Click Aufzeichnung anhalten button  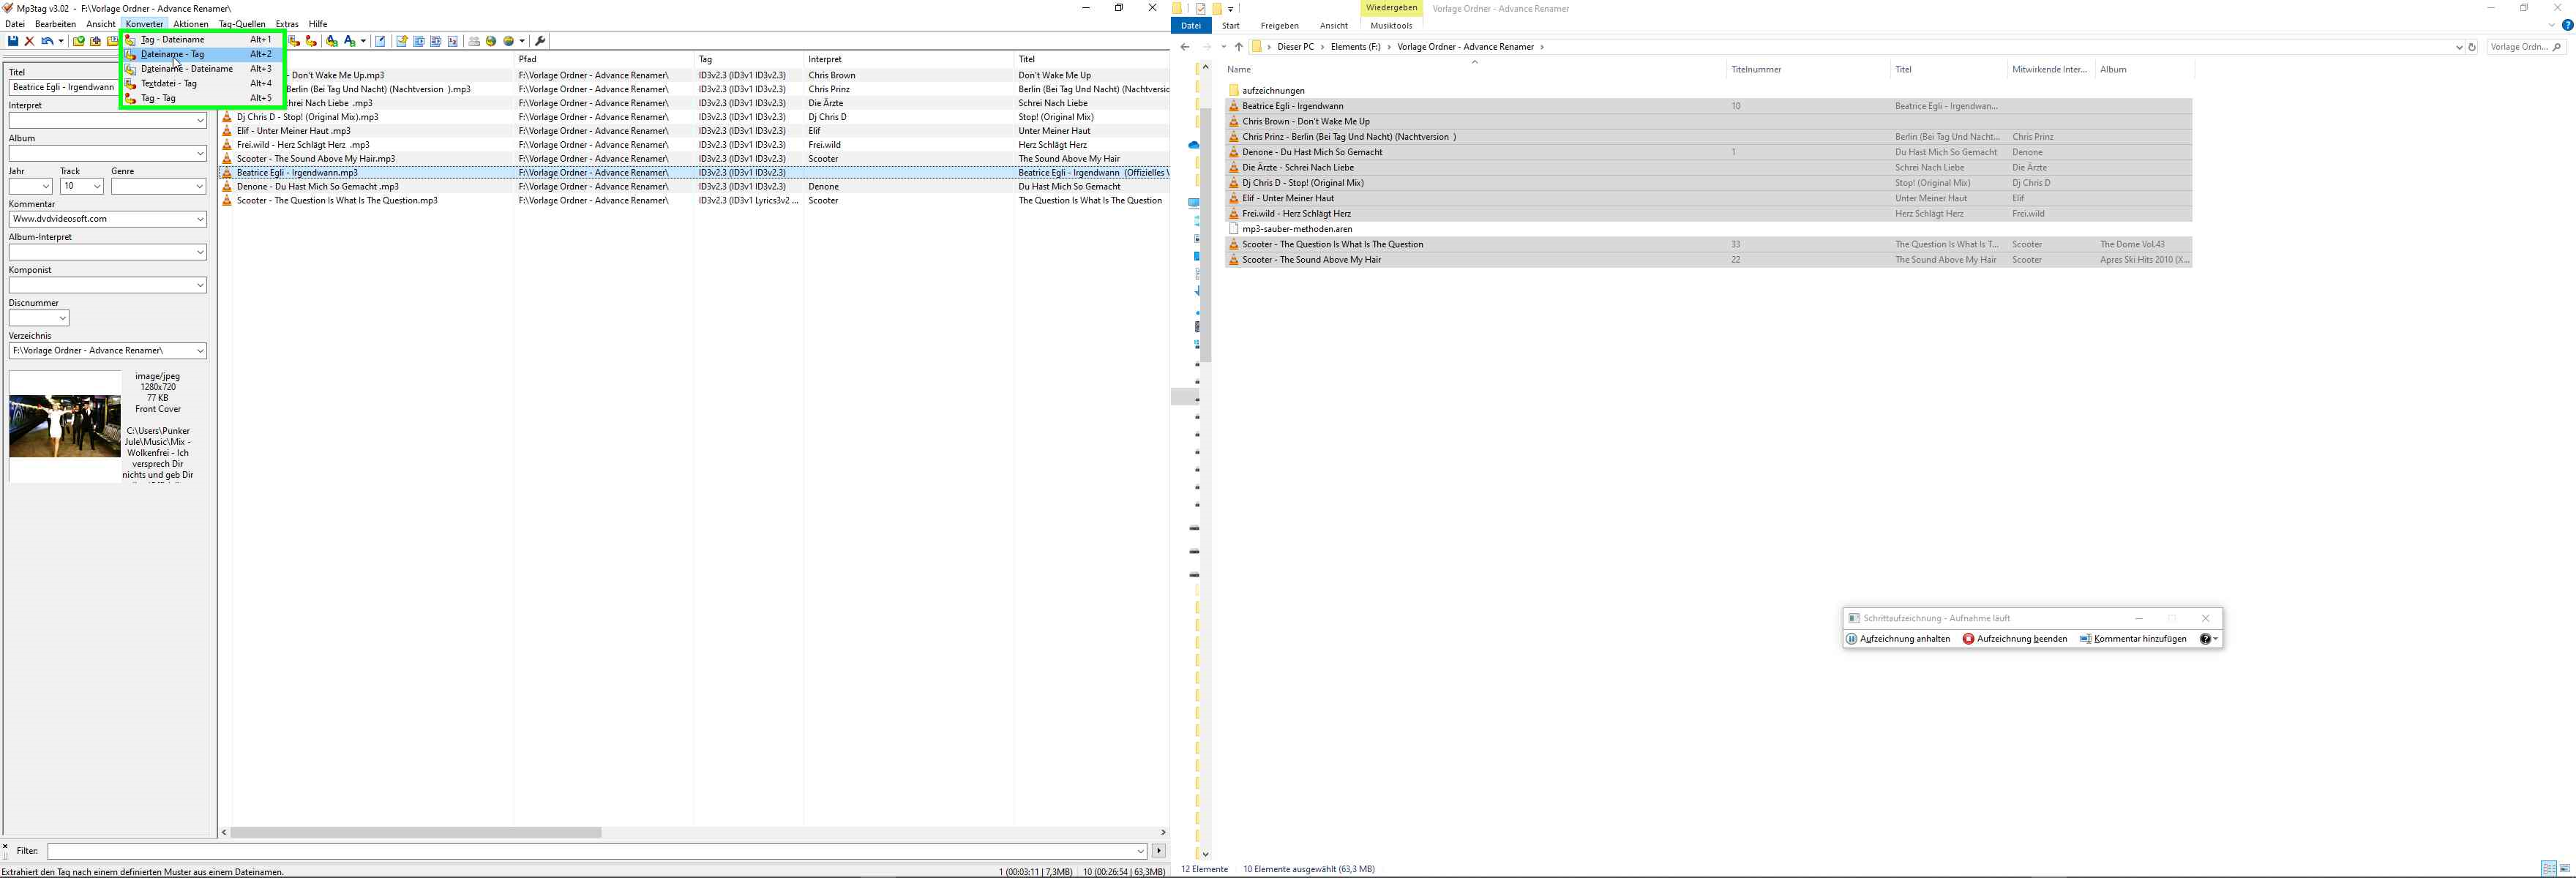pyautogui.click(x=1897, y=639)
